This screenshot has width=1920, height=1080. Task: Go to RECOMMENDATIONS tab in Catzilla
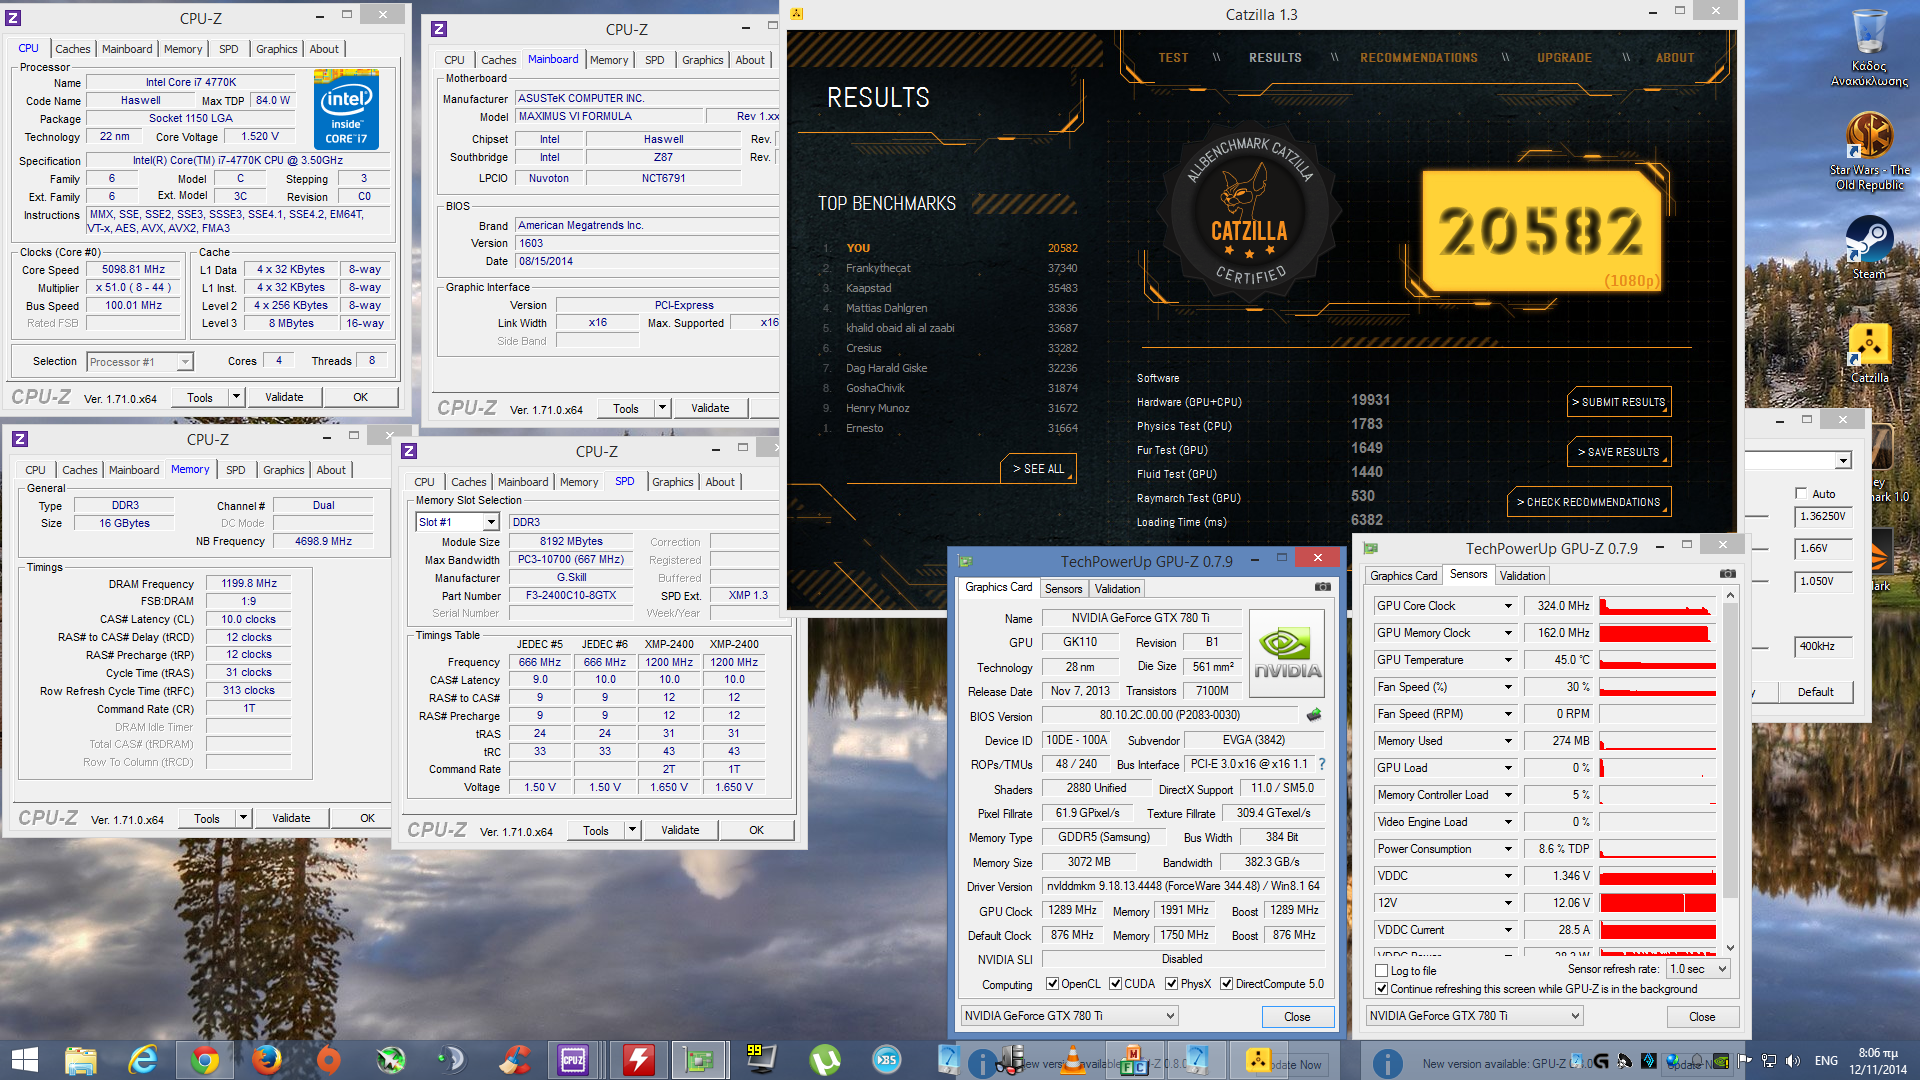[x=1419, y=58]
